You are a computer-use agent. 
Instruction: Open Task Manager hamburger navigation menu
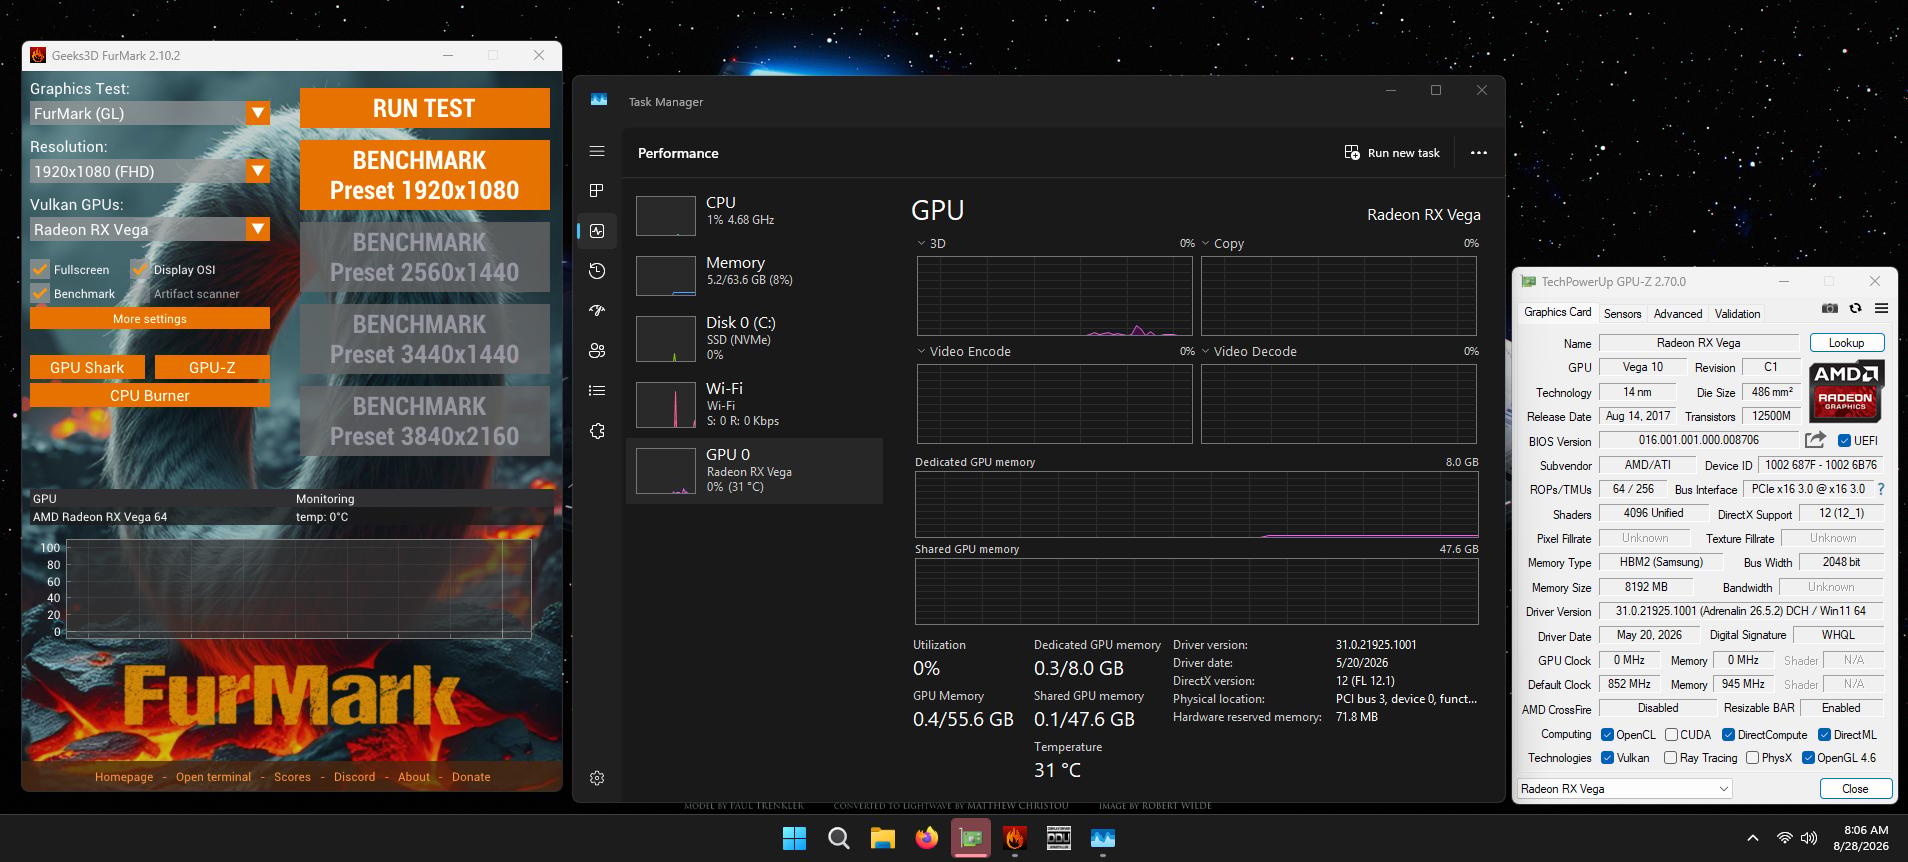597,151
